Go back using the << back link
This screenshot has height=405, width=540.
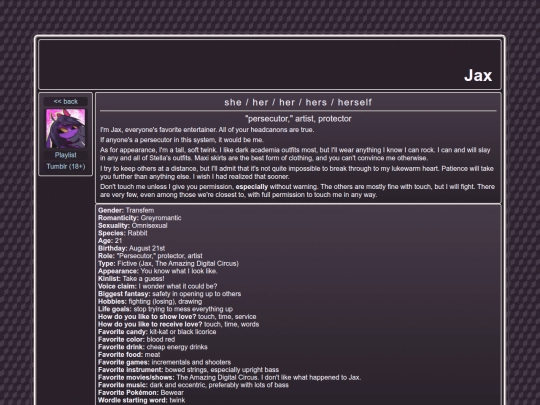[65, 102]
